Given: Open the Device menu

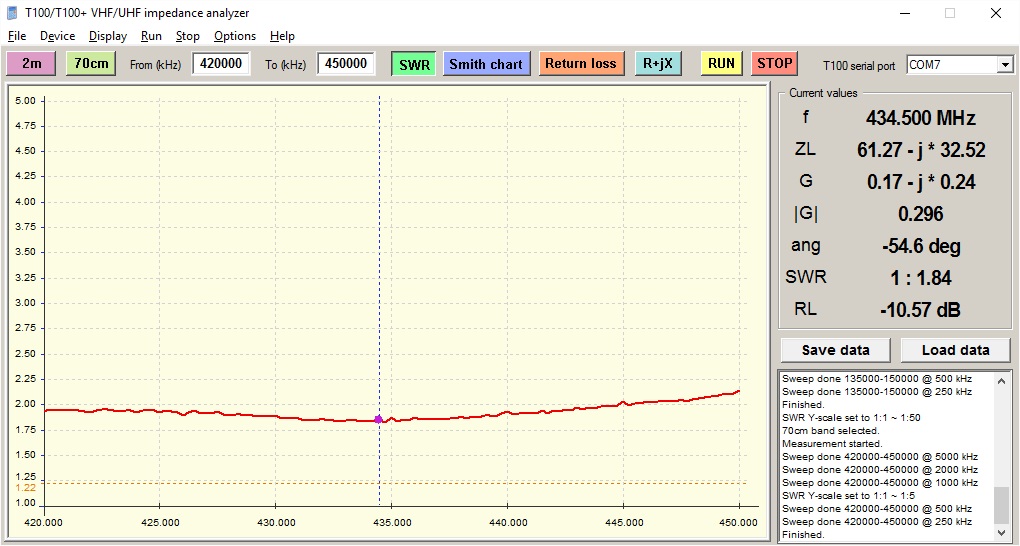Looking at the screenshot, I should [57, 36].
